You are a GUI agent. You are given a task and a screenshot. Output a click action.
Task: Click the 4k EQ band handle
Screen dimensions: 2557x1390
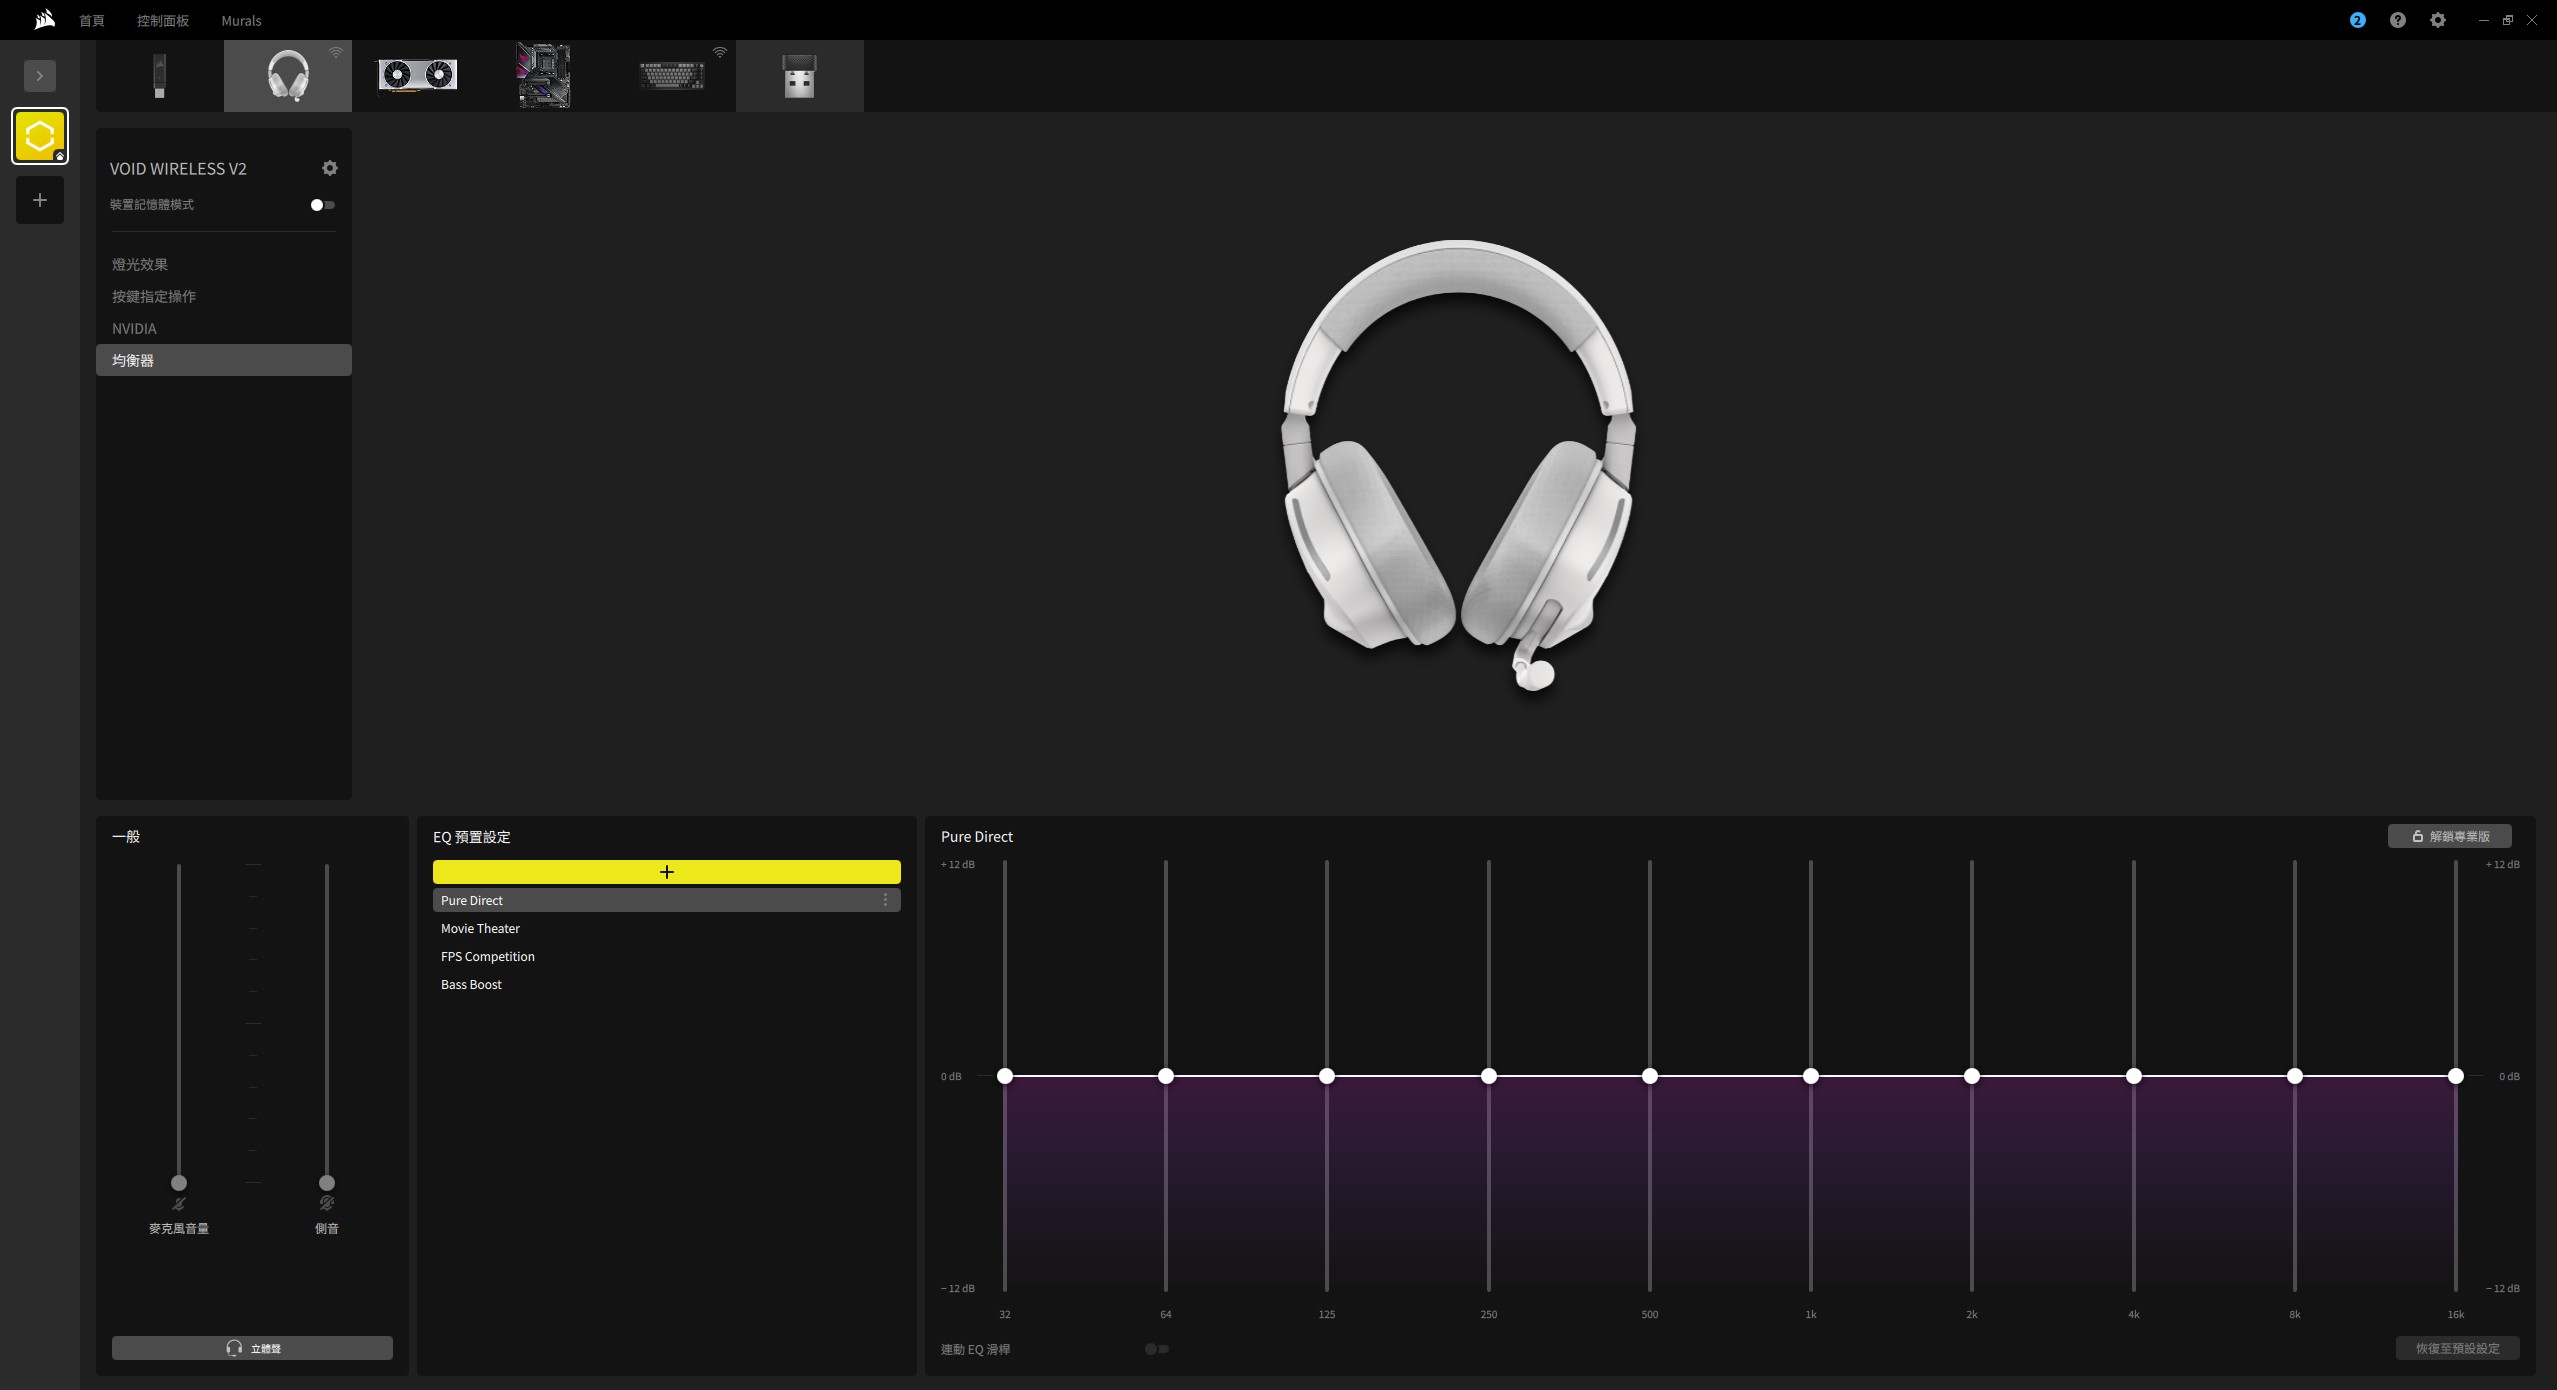[x=2134, y=1076]
